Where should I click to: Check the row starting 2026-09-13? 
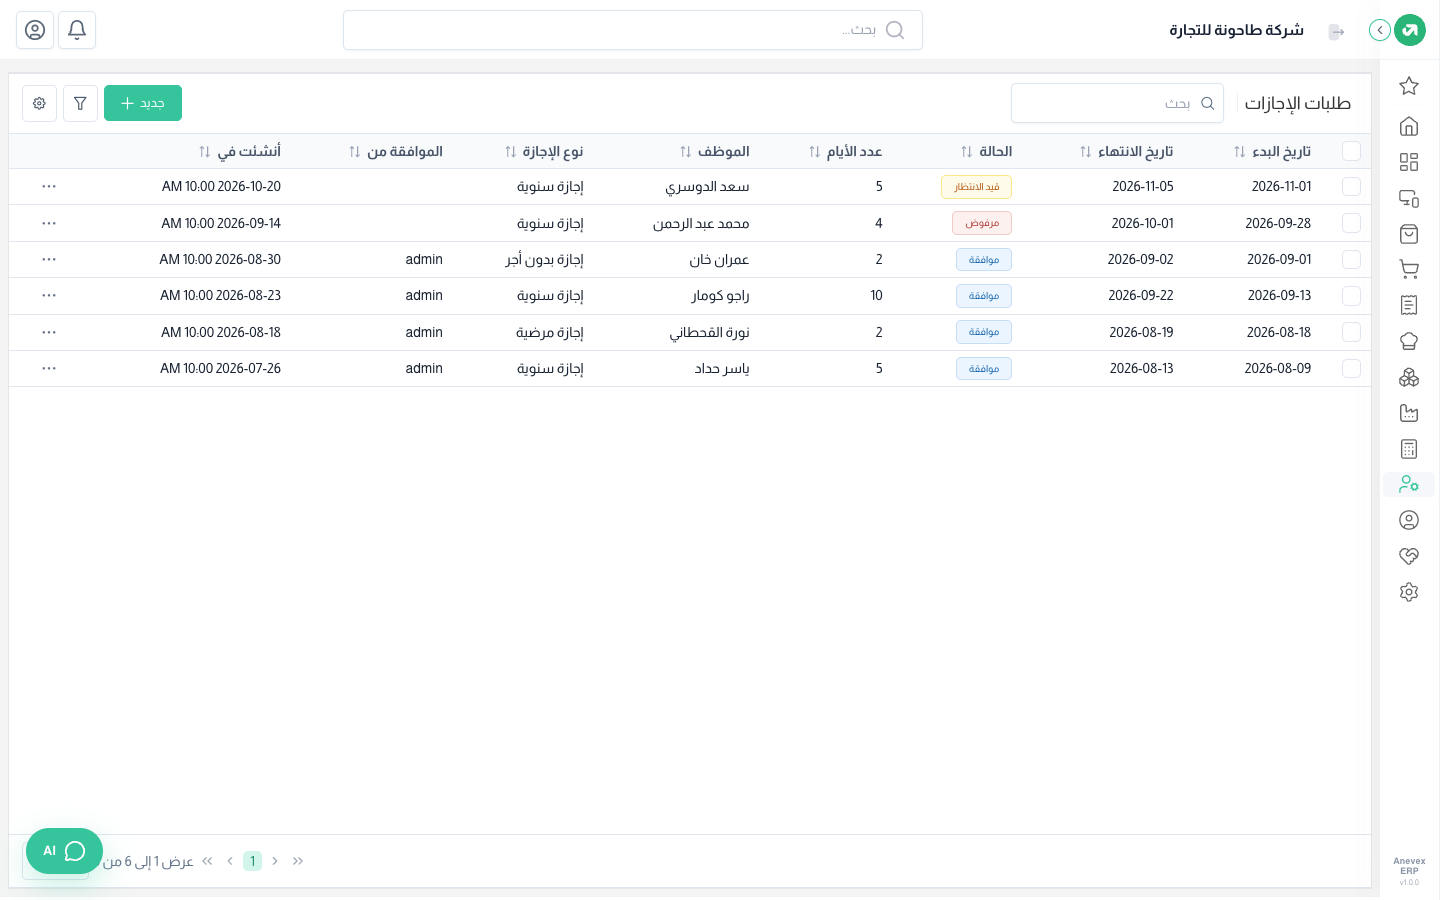[x=1351, y=296]
